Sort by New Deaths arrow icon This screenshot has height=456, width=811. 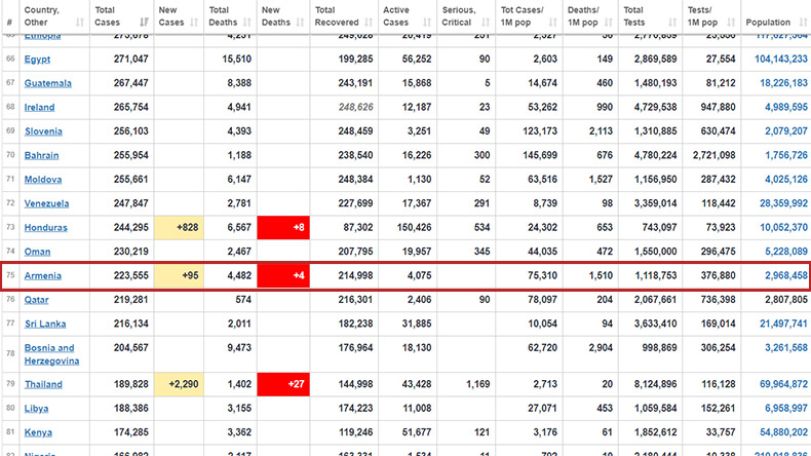300,22
